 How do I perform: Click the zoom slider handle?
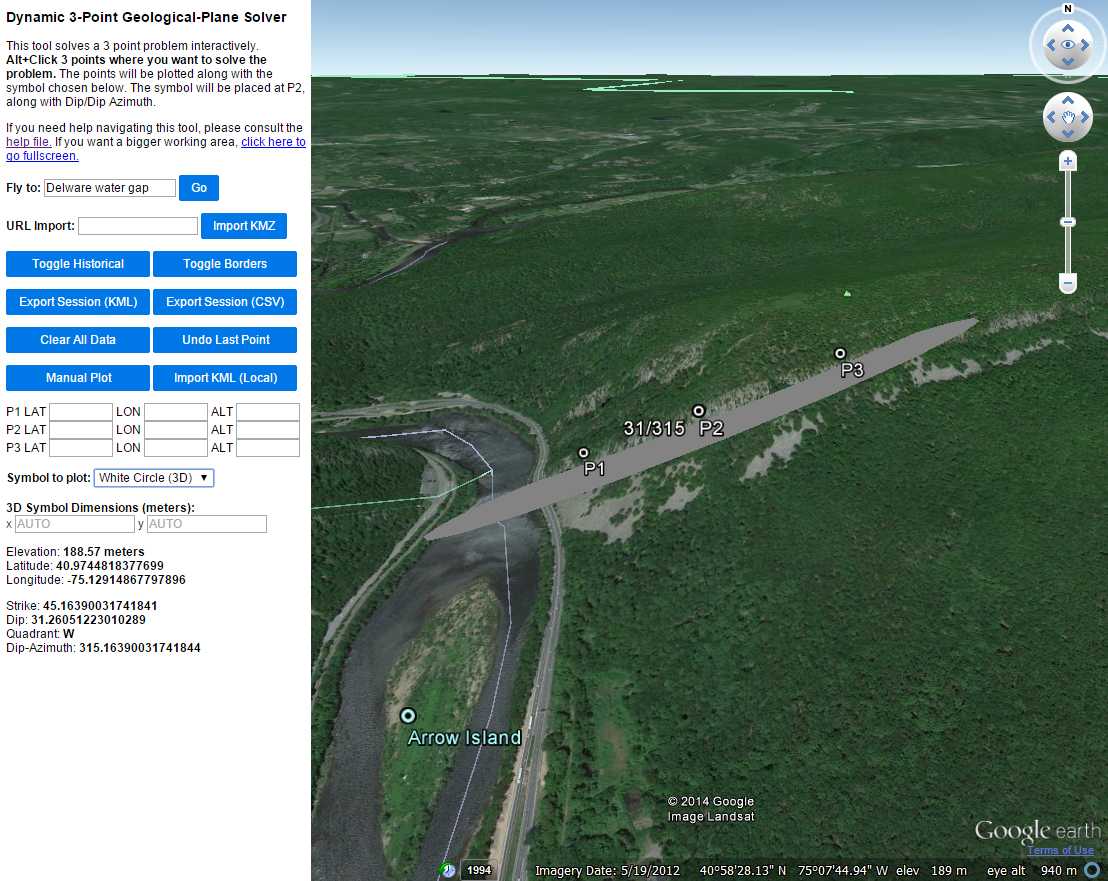pyautogui.click(x=1068, y=222)
